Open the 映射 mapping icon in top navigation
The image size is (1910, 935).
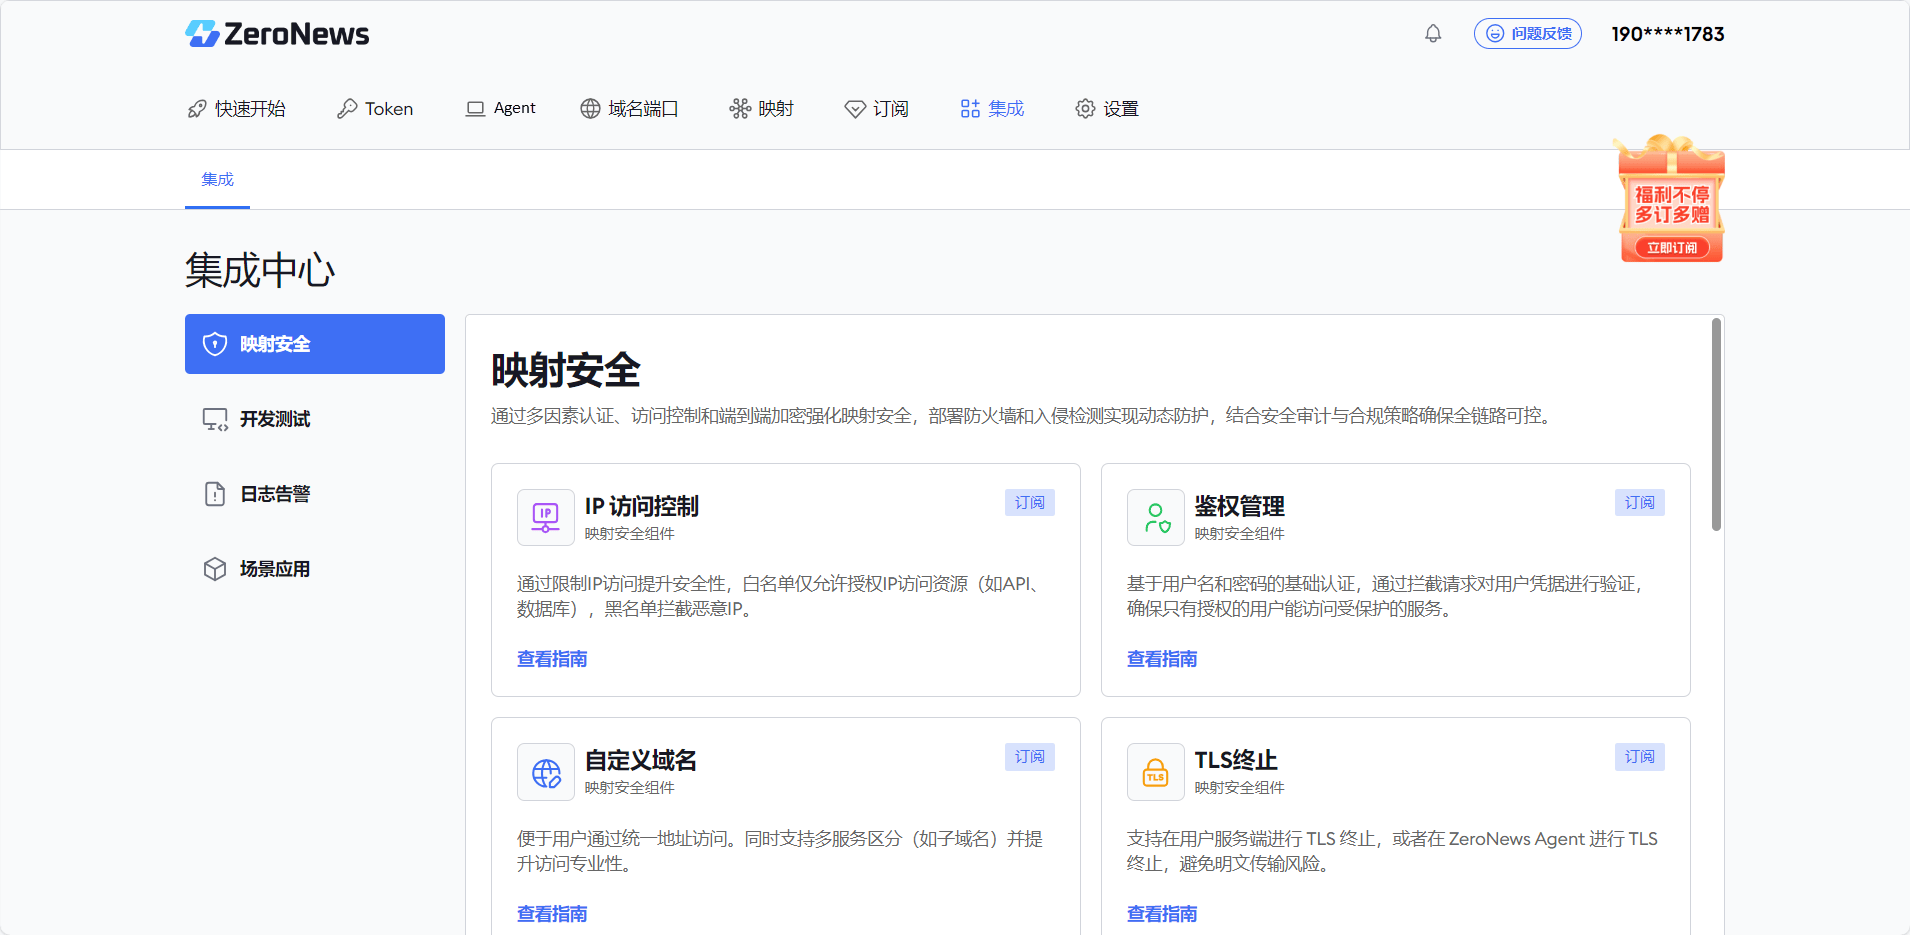[x=740, y=108]
